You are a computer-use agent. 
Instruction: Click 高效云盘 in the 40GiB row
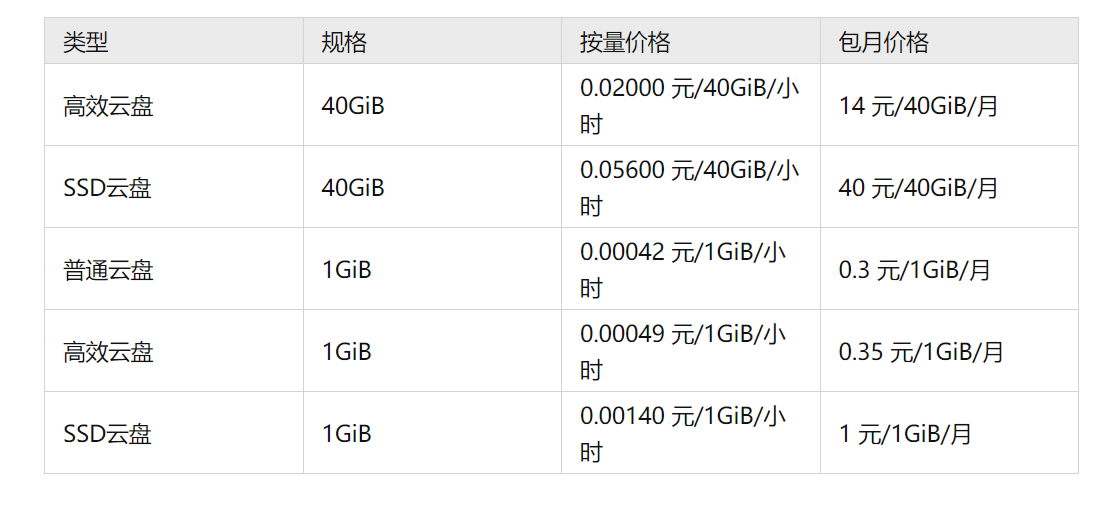pos(108,106)
